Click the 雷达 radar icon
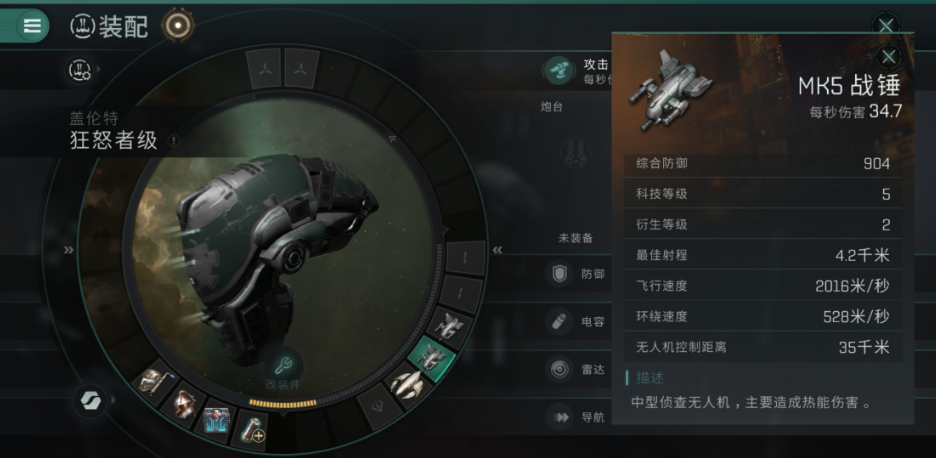This screenshot has height=458, width=936. click(x=559, y=370)
